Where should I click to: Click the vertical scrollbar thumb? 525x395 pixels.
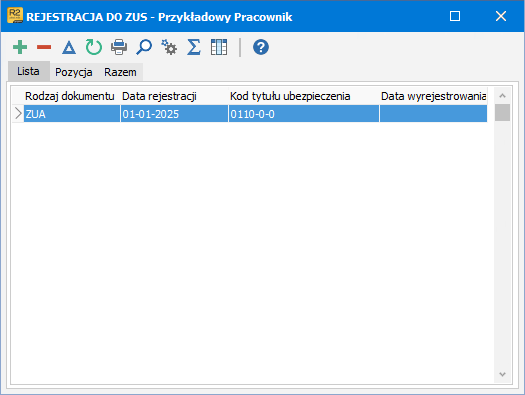tap(502, 112)
